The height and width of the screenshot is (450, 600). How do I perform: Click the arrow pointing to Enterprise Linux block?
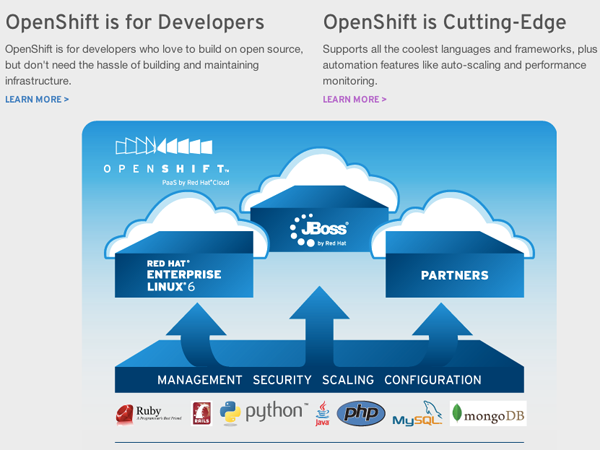[196, 333]
